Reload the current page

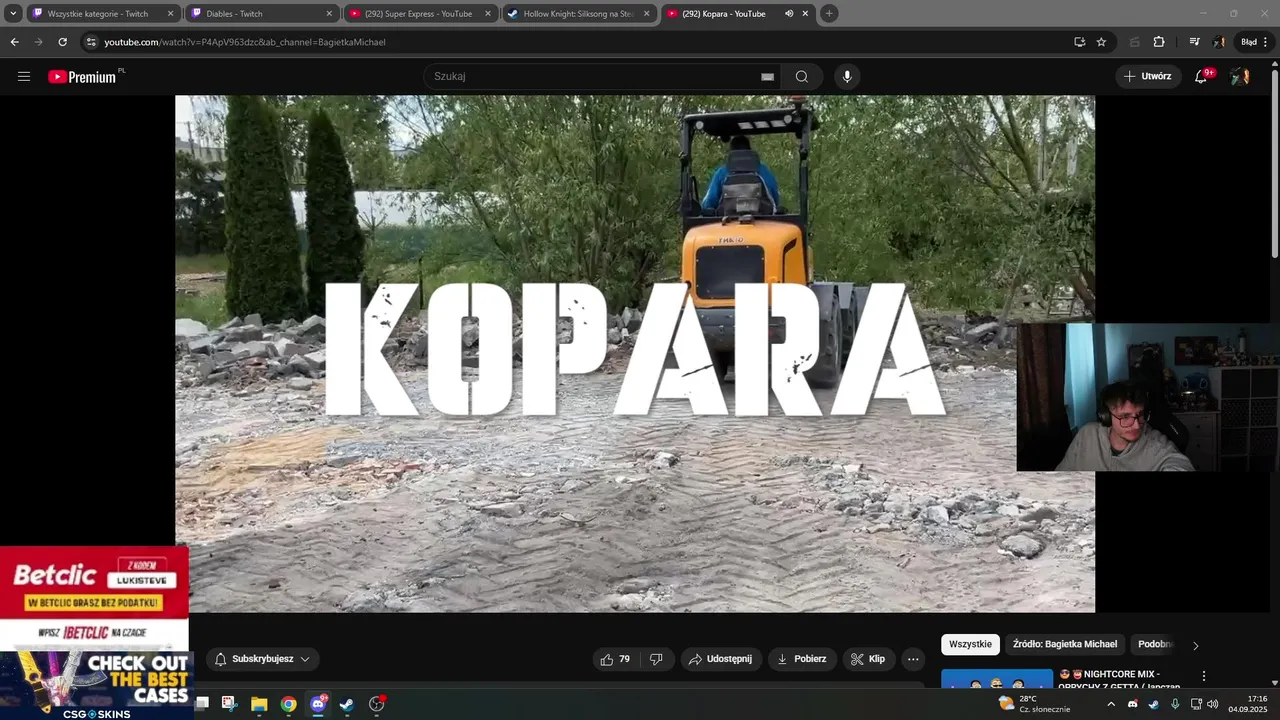(x=62, y=42)
